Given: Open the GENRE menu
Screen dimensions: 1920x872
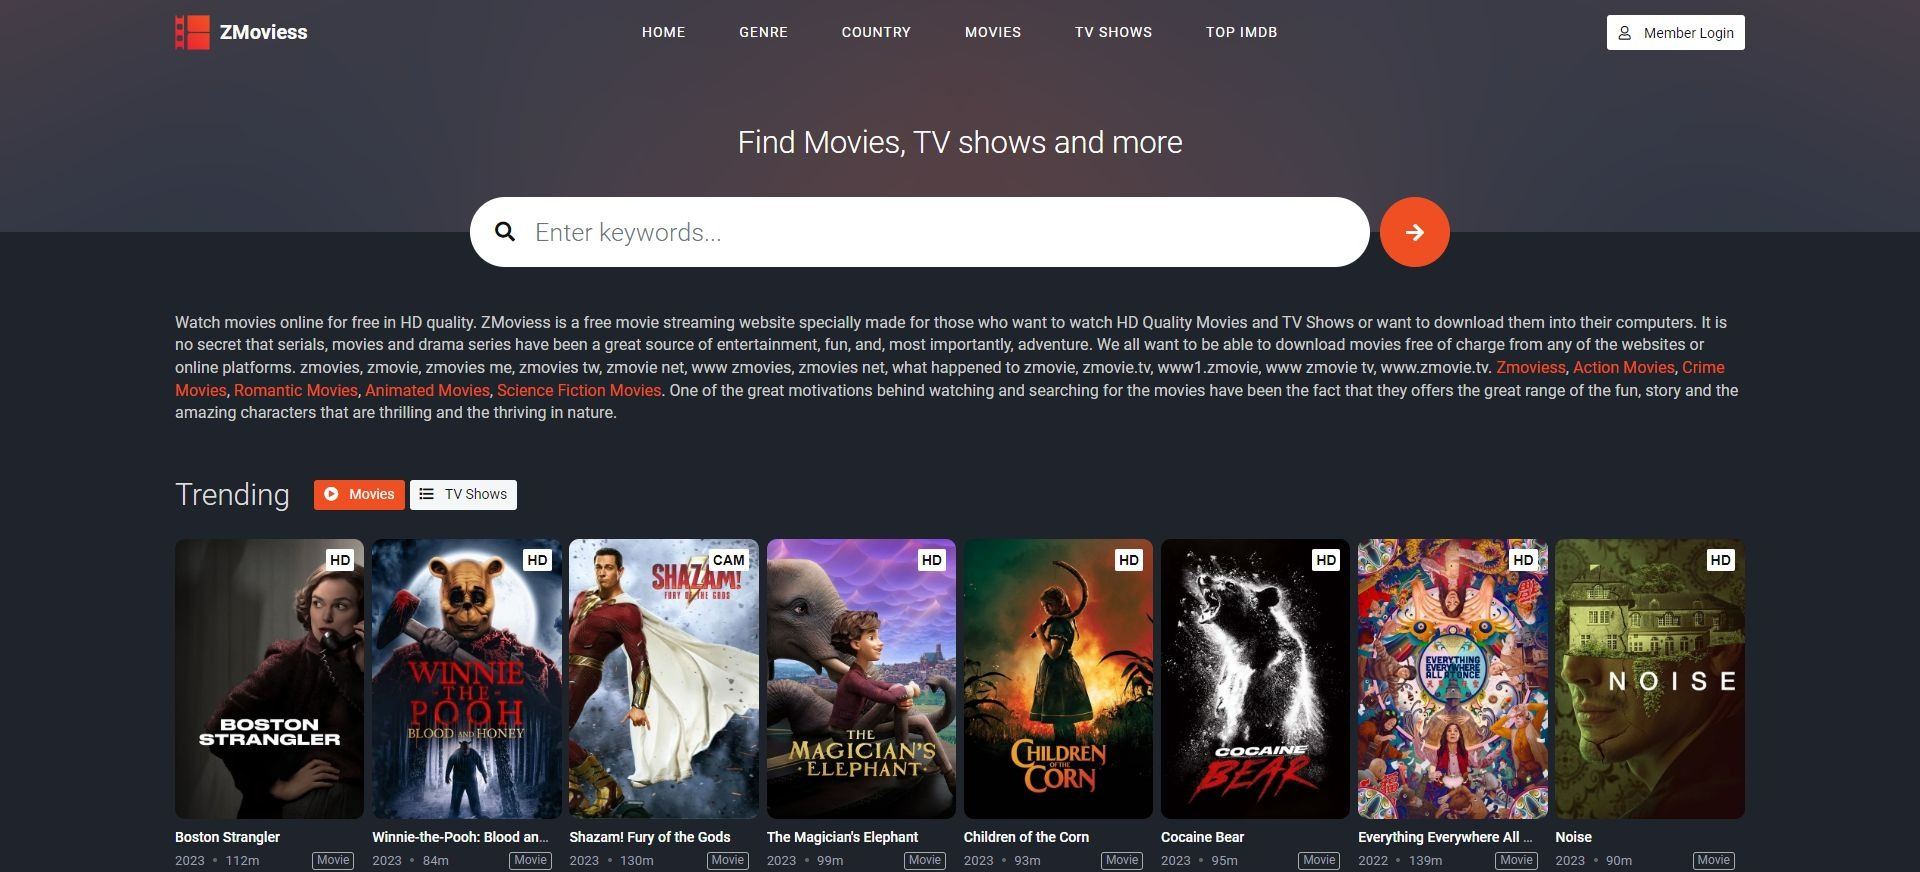Looking at the screenshot, I should [763, 32].
